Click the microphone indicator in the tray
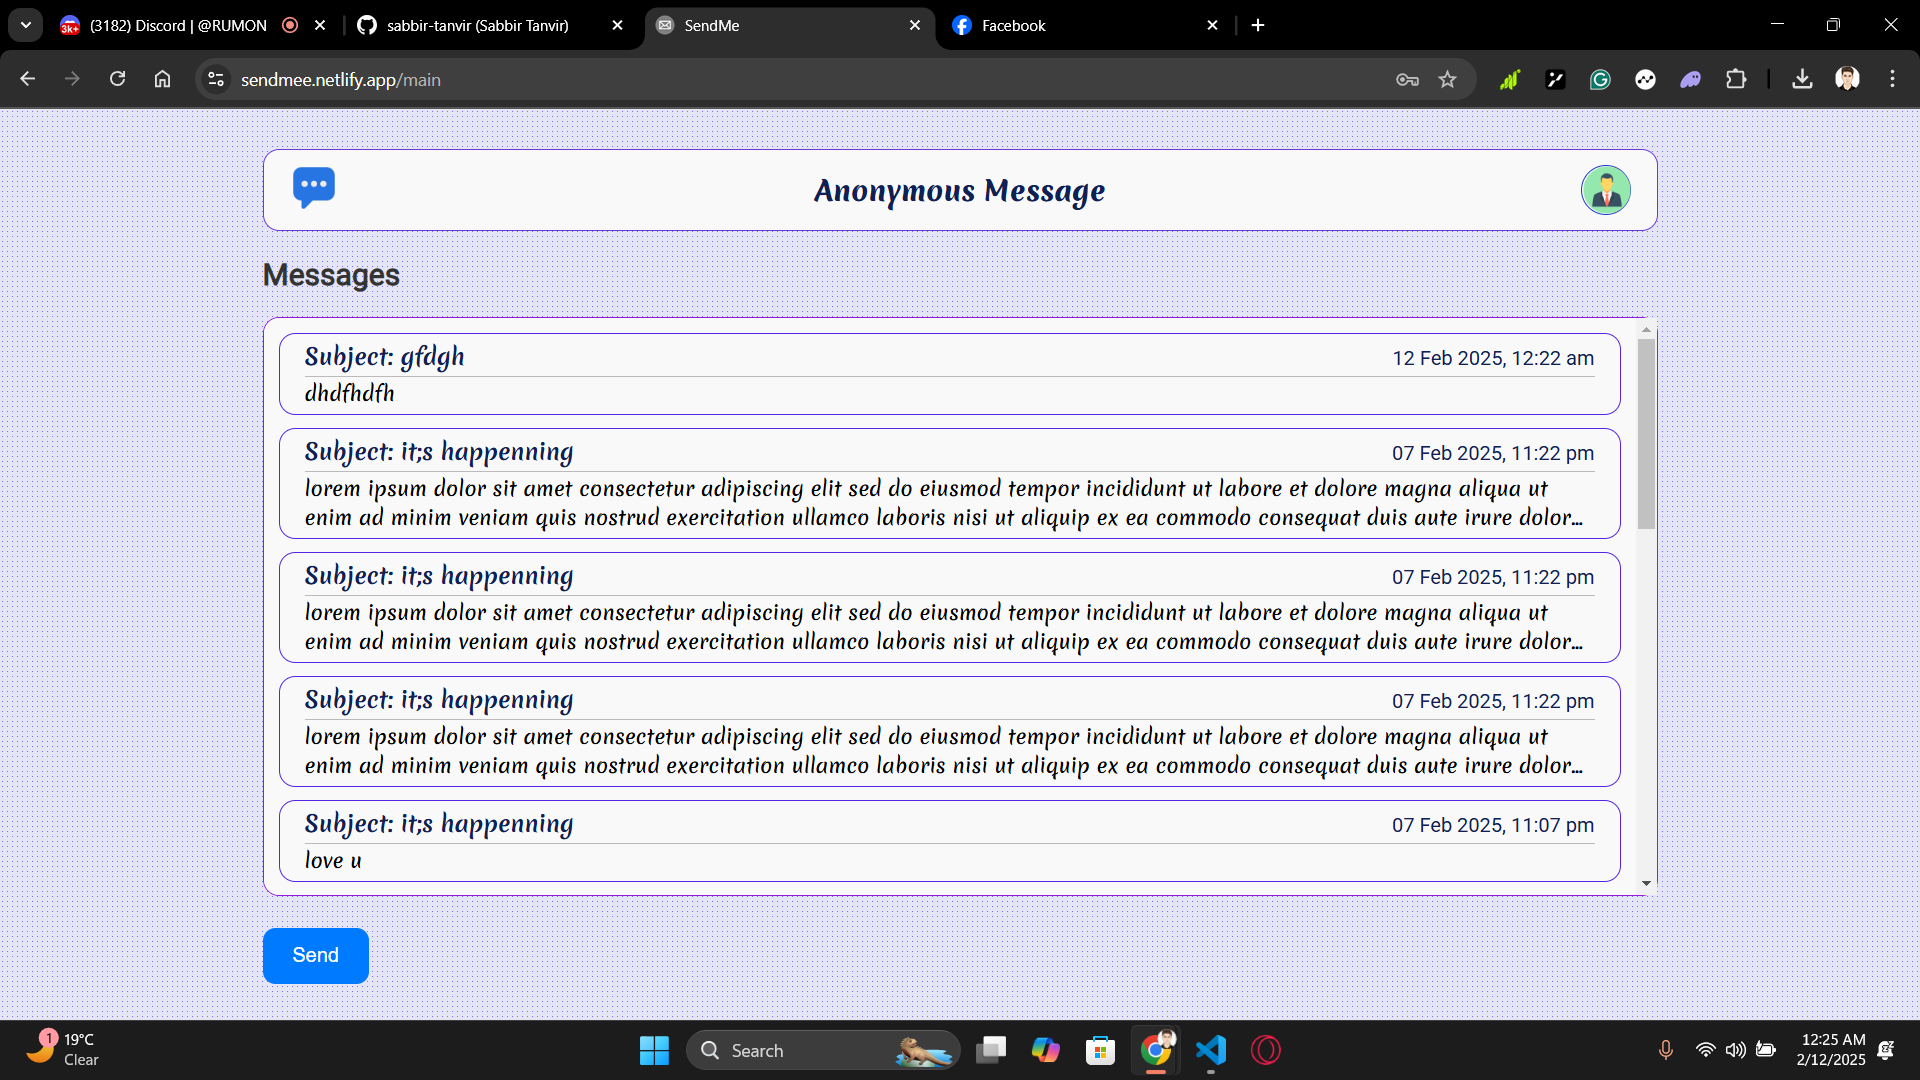Viewport: 1920px width, 1080px height. [x=1666, y=1050]
